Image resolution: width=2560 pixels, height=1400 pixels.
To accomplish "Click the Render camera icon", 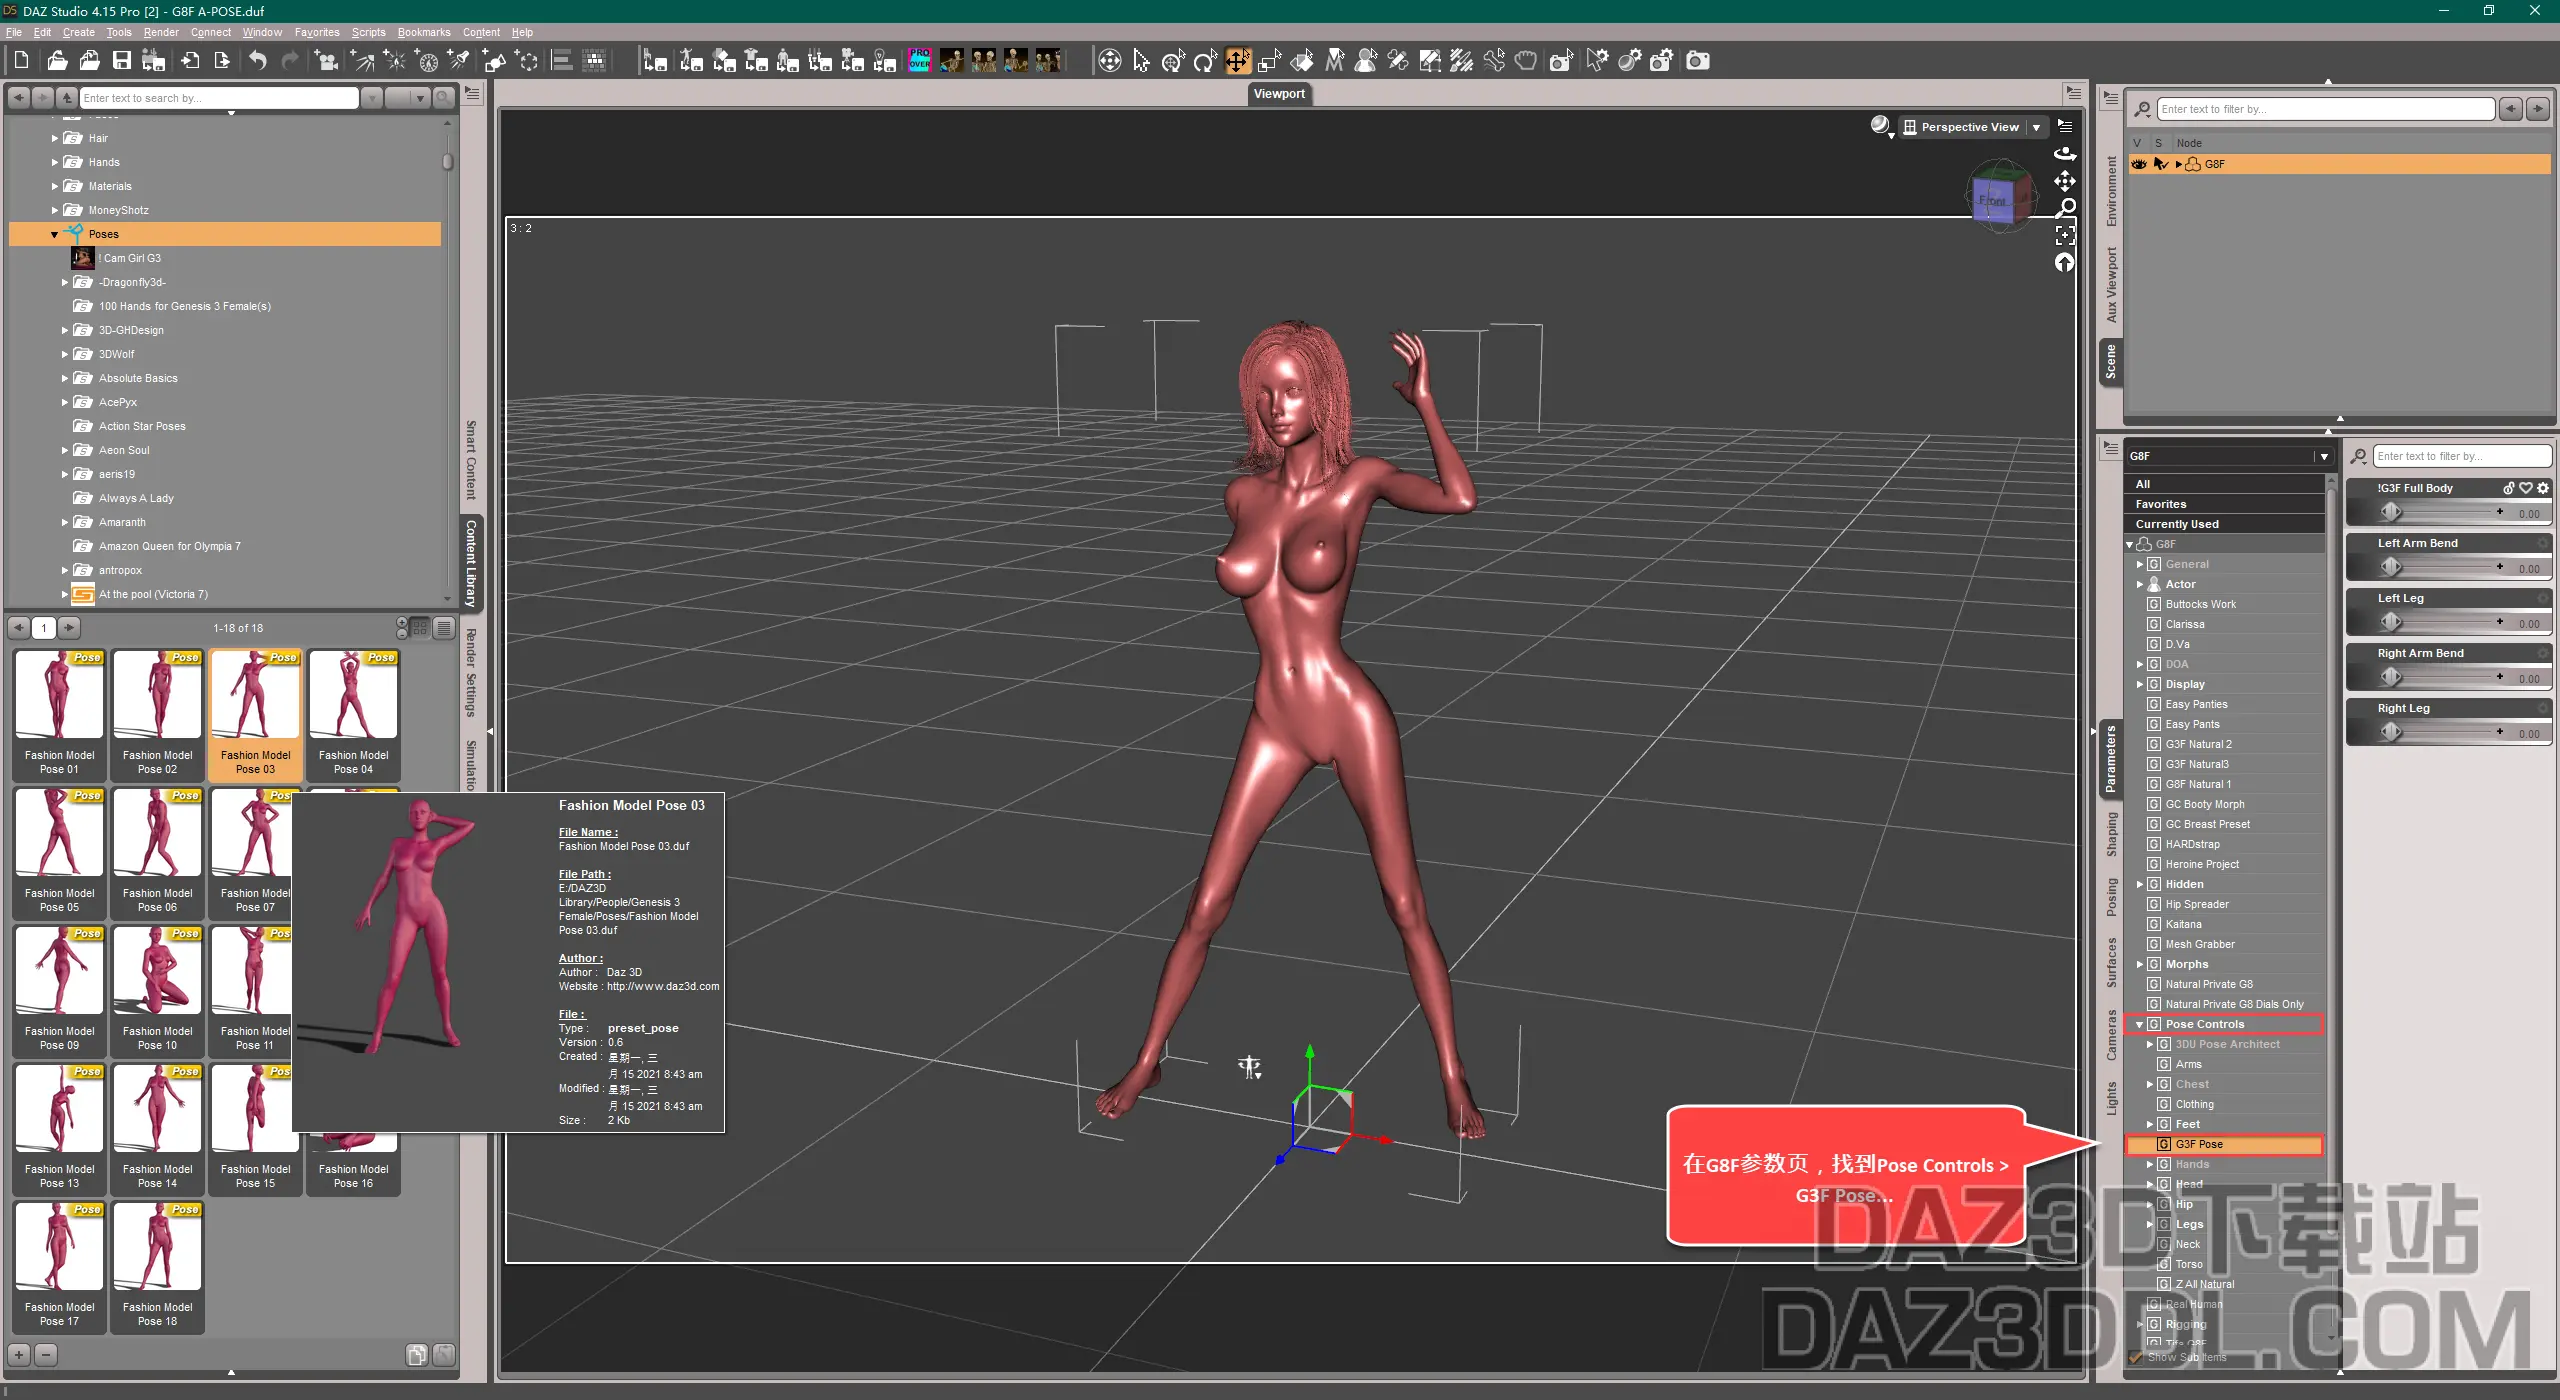I will click(1697, 61).
